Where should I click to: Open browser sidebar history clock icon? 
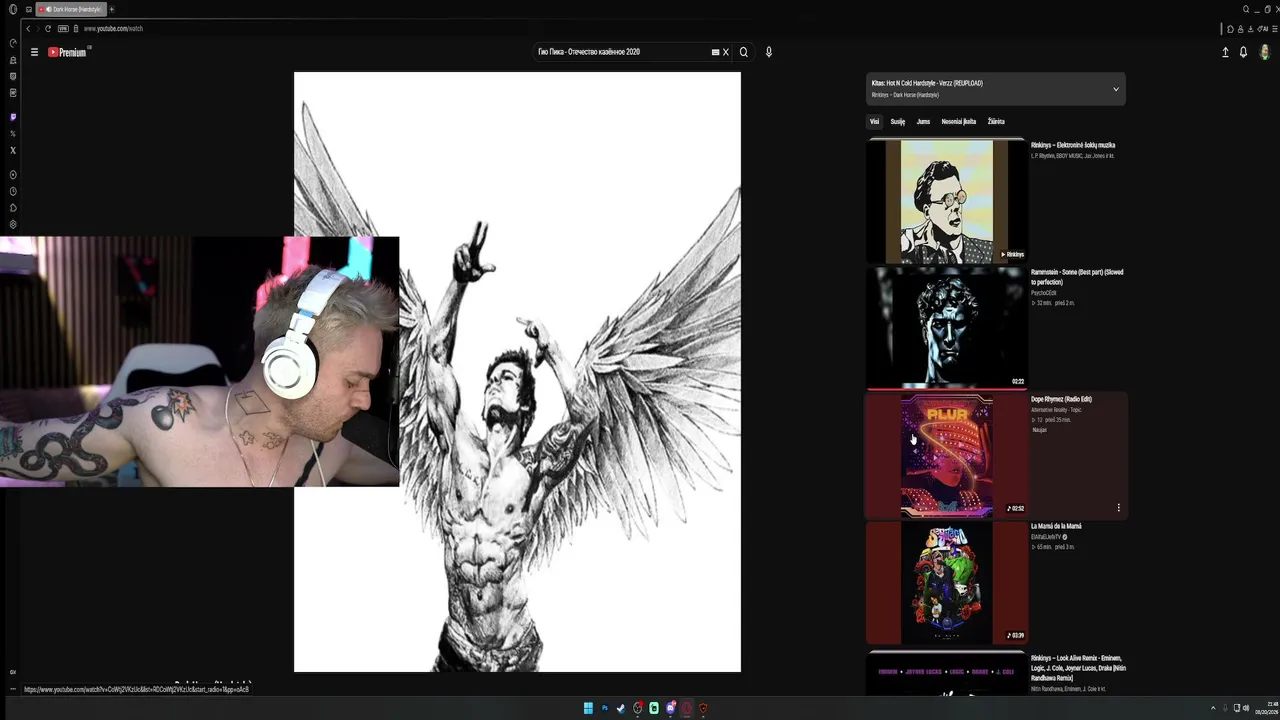pyautogui.click(x=13, y=191)
